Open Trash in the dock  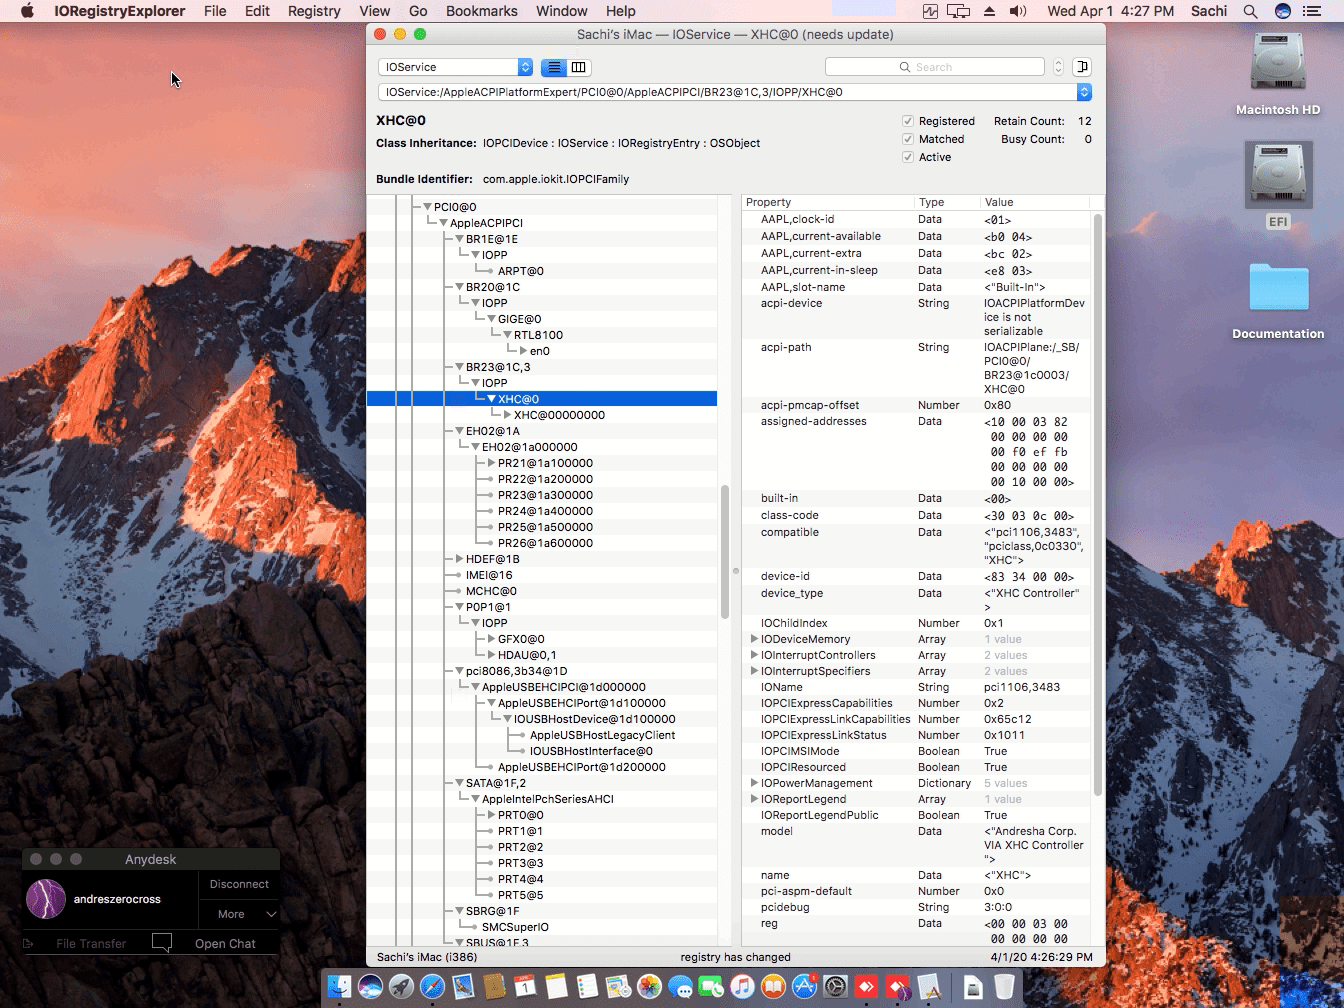pyautogui.click(x=1004, y=988)
